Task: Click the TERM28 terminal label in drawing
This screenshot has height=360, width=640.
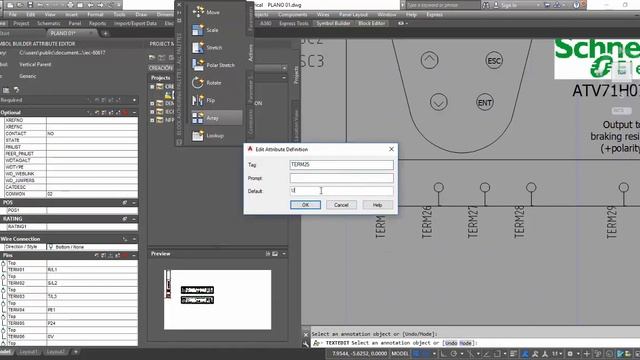Action: [x=519, y=222]
